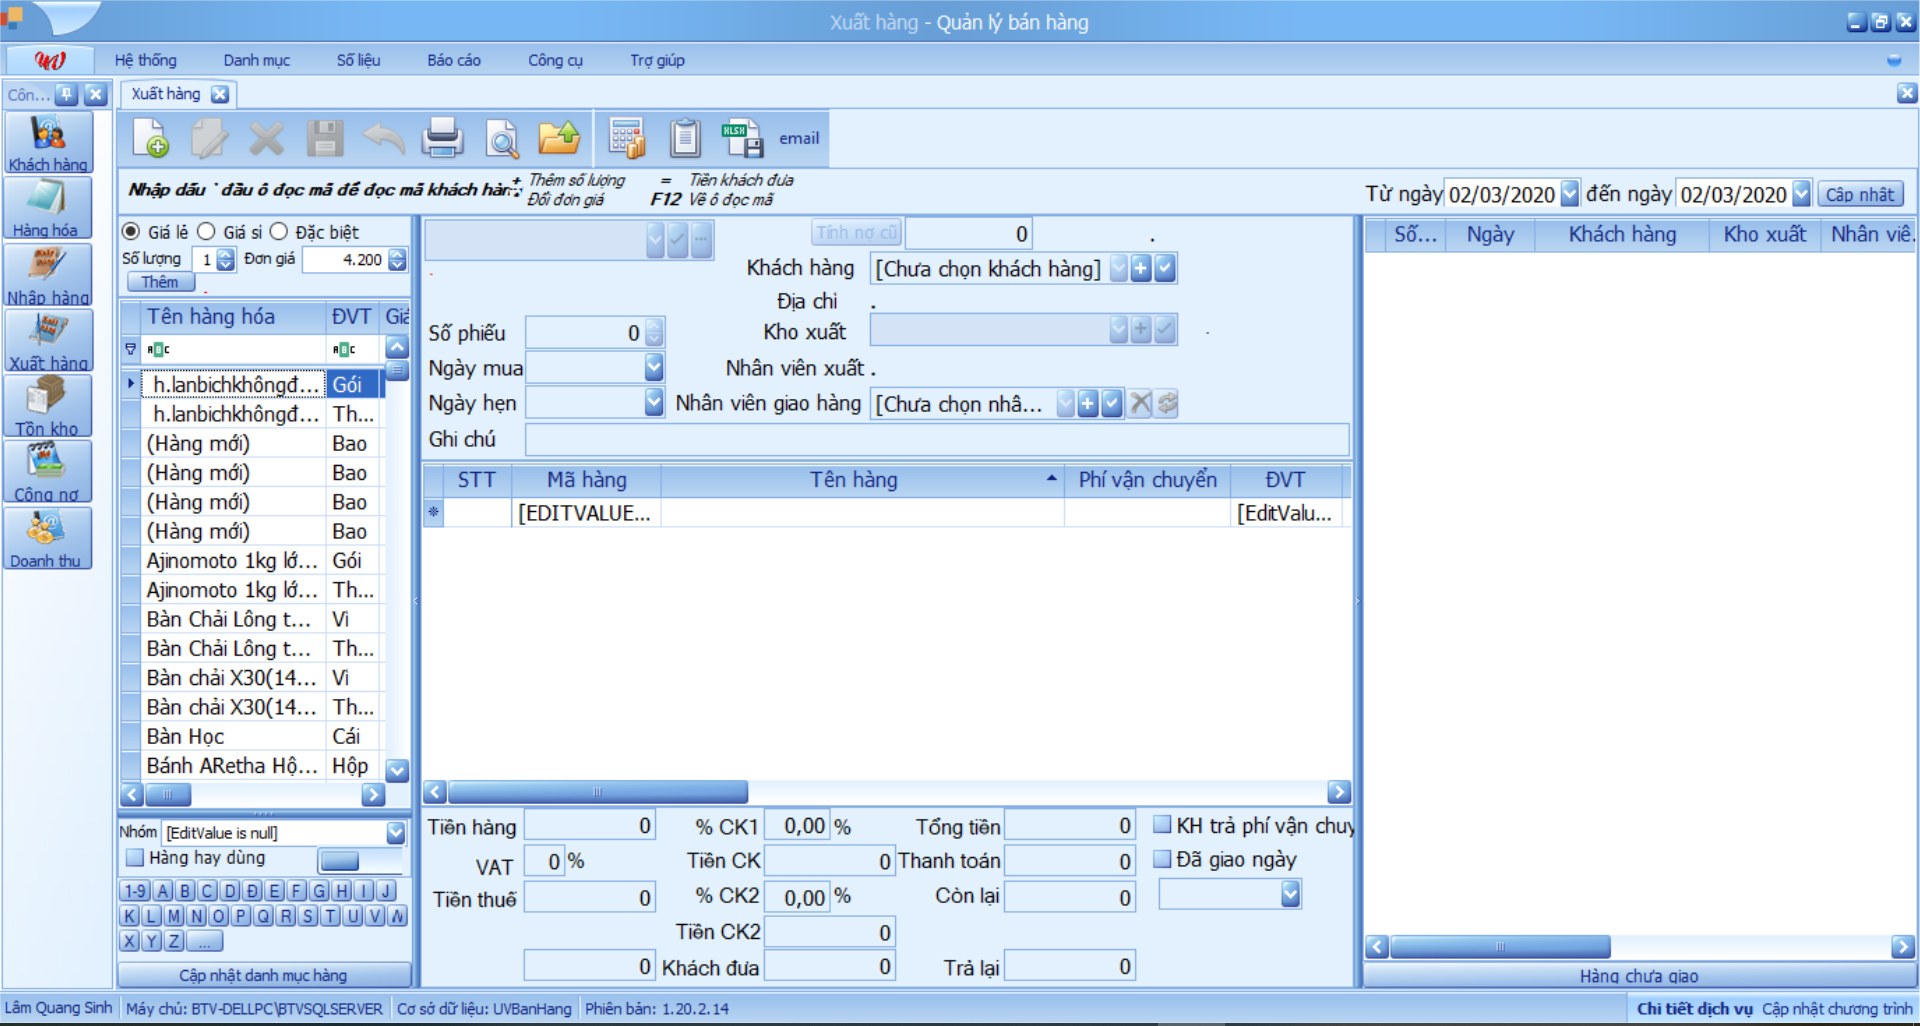Clear delivery staff X icon
Image resolution: width=1920 pixels, height=1026 pixels.
pos(1141,403)
